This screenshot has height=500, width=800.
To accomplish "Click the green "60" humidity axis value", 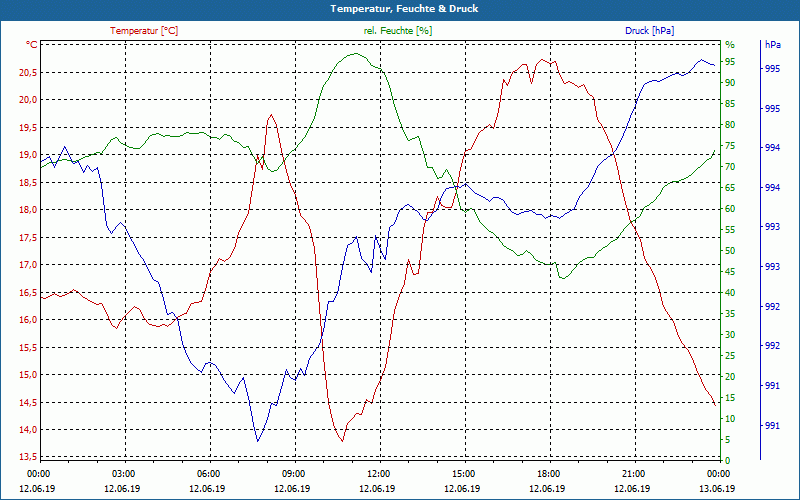I will [730, 209].
